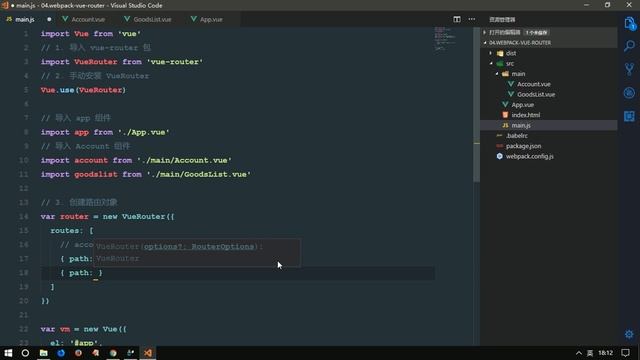Click the 'vue-router' string on line 3
Image resolution: width=640 pixels, height=360 pixels.
coord(175,62)
